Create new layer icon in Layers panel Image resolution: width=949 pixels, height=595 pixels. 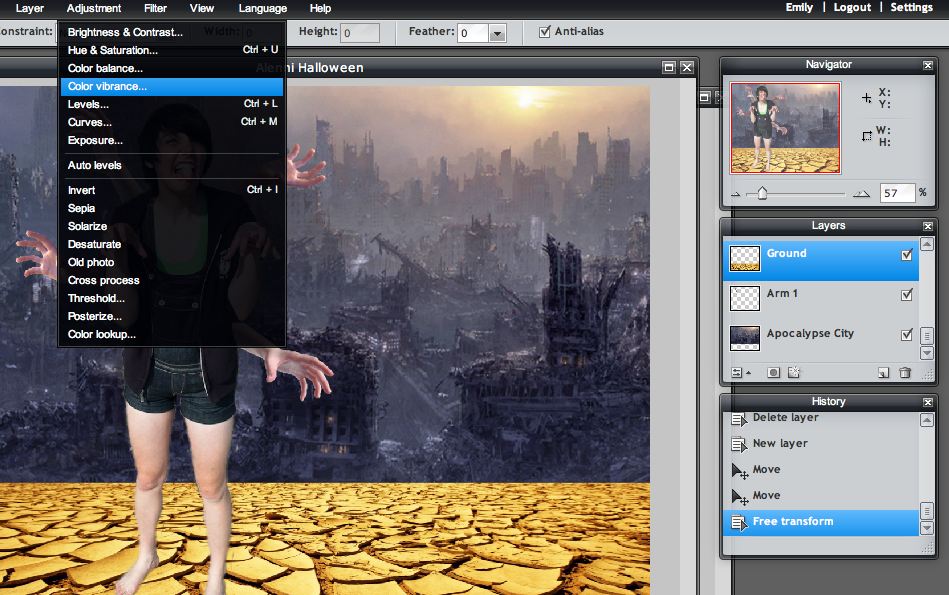(x=884, y=373)
